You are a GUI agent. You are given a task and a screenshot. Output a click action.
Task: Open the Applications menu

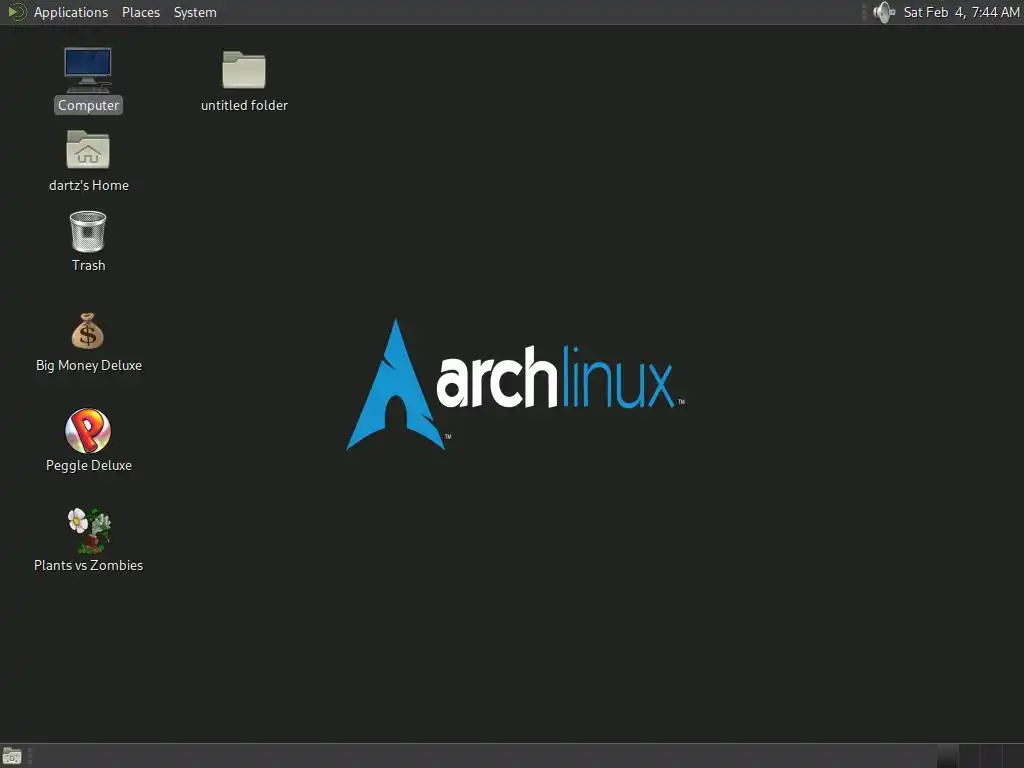click(x=71, y=12)
